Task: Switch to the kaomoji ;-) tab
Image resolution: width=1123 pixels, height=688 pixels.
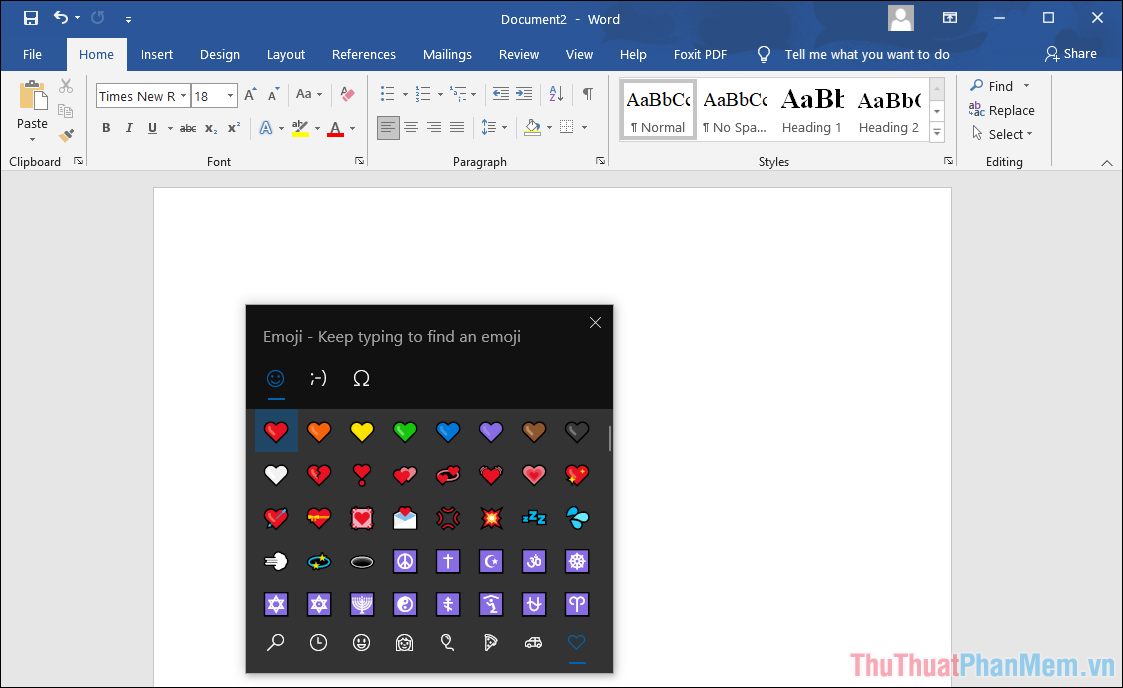Action: (x=319, y=379)
